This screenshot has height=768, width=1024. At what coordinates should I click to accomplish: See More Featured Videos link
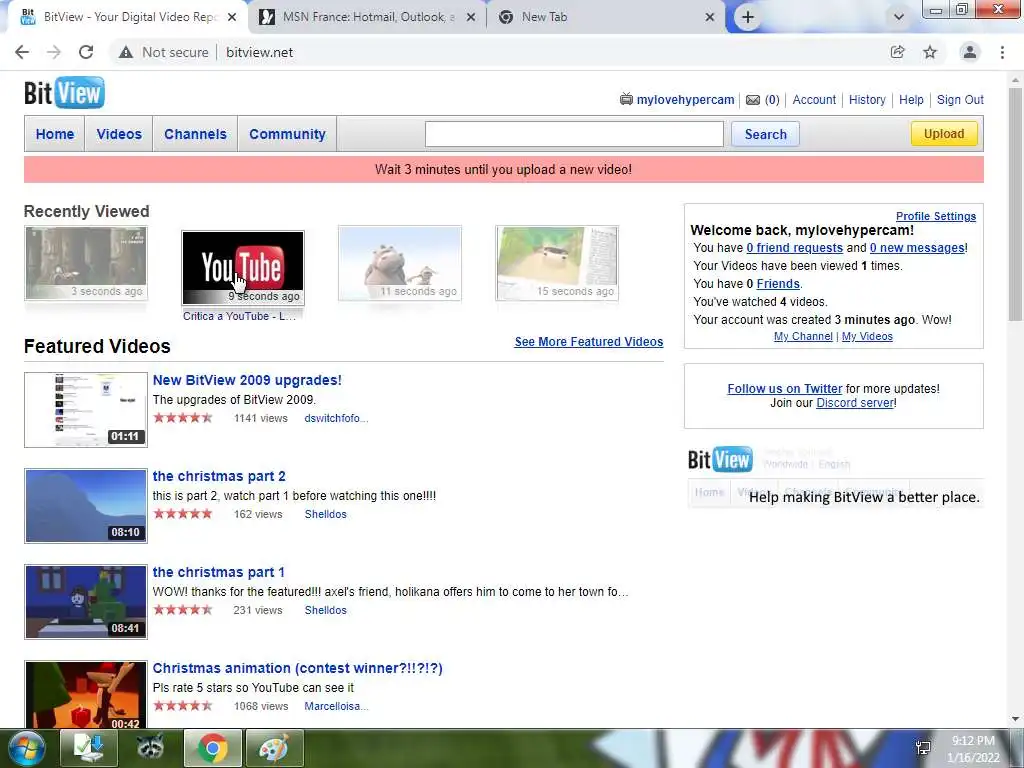[588, 342]
